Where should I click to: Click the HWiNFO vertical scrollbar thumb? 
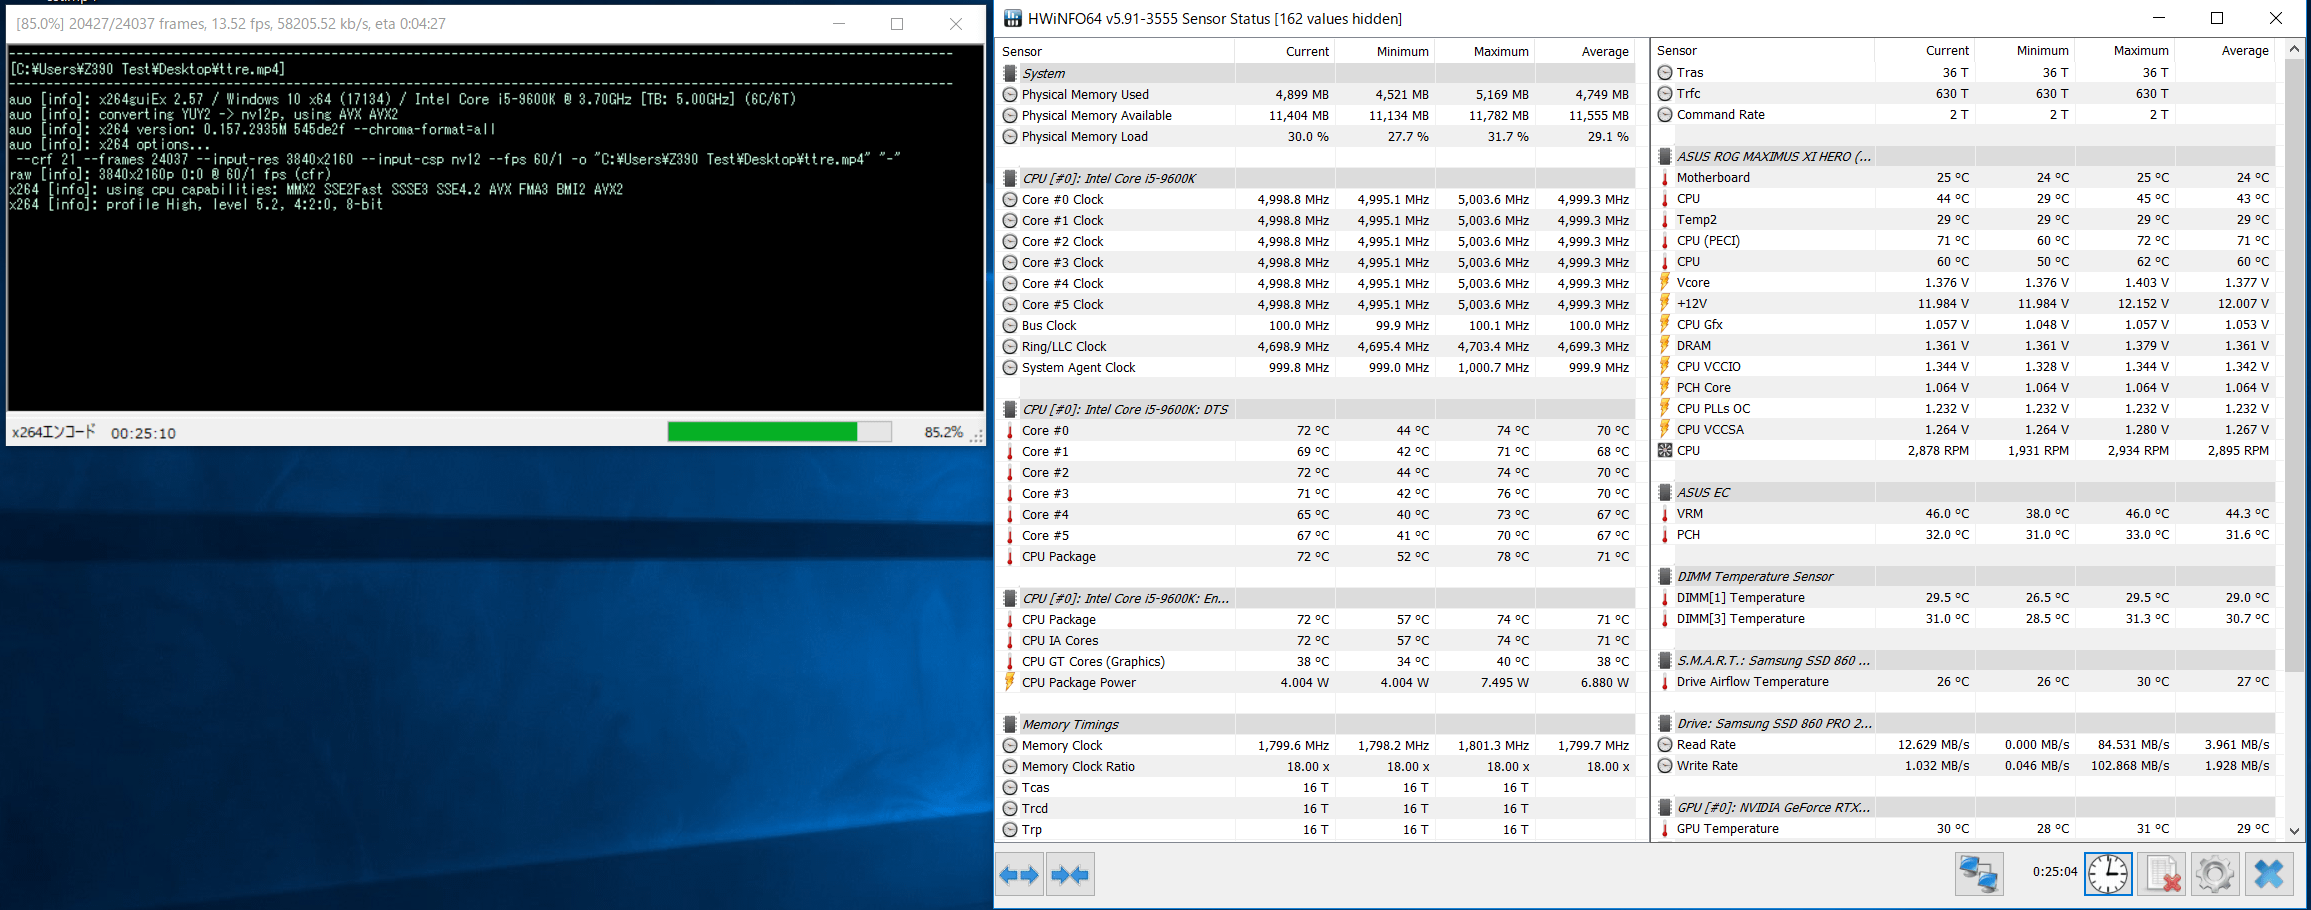click(x=2295, y=365)
